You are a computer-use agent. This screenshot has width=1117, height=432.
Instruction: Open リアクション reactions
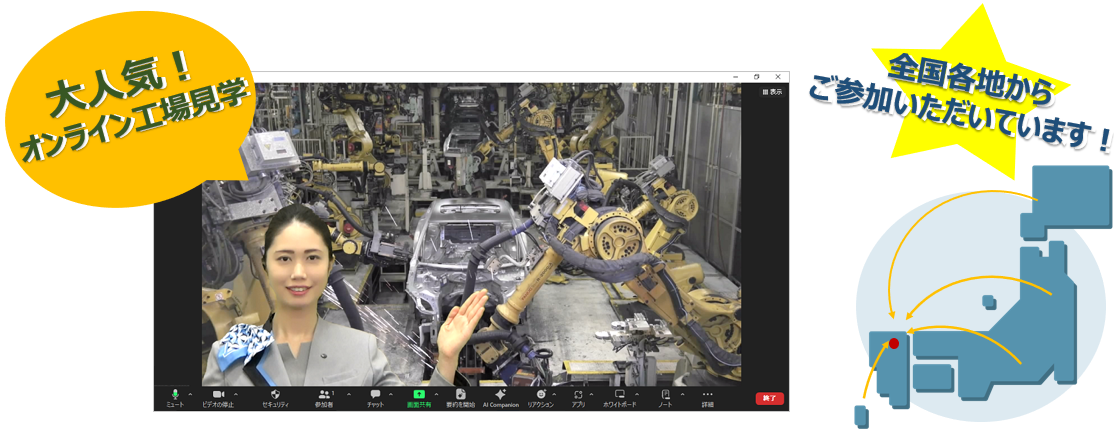[x=541, y=396]
